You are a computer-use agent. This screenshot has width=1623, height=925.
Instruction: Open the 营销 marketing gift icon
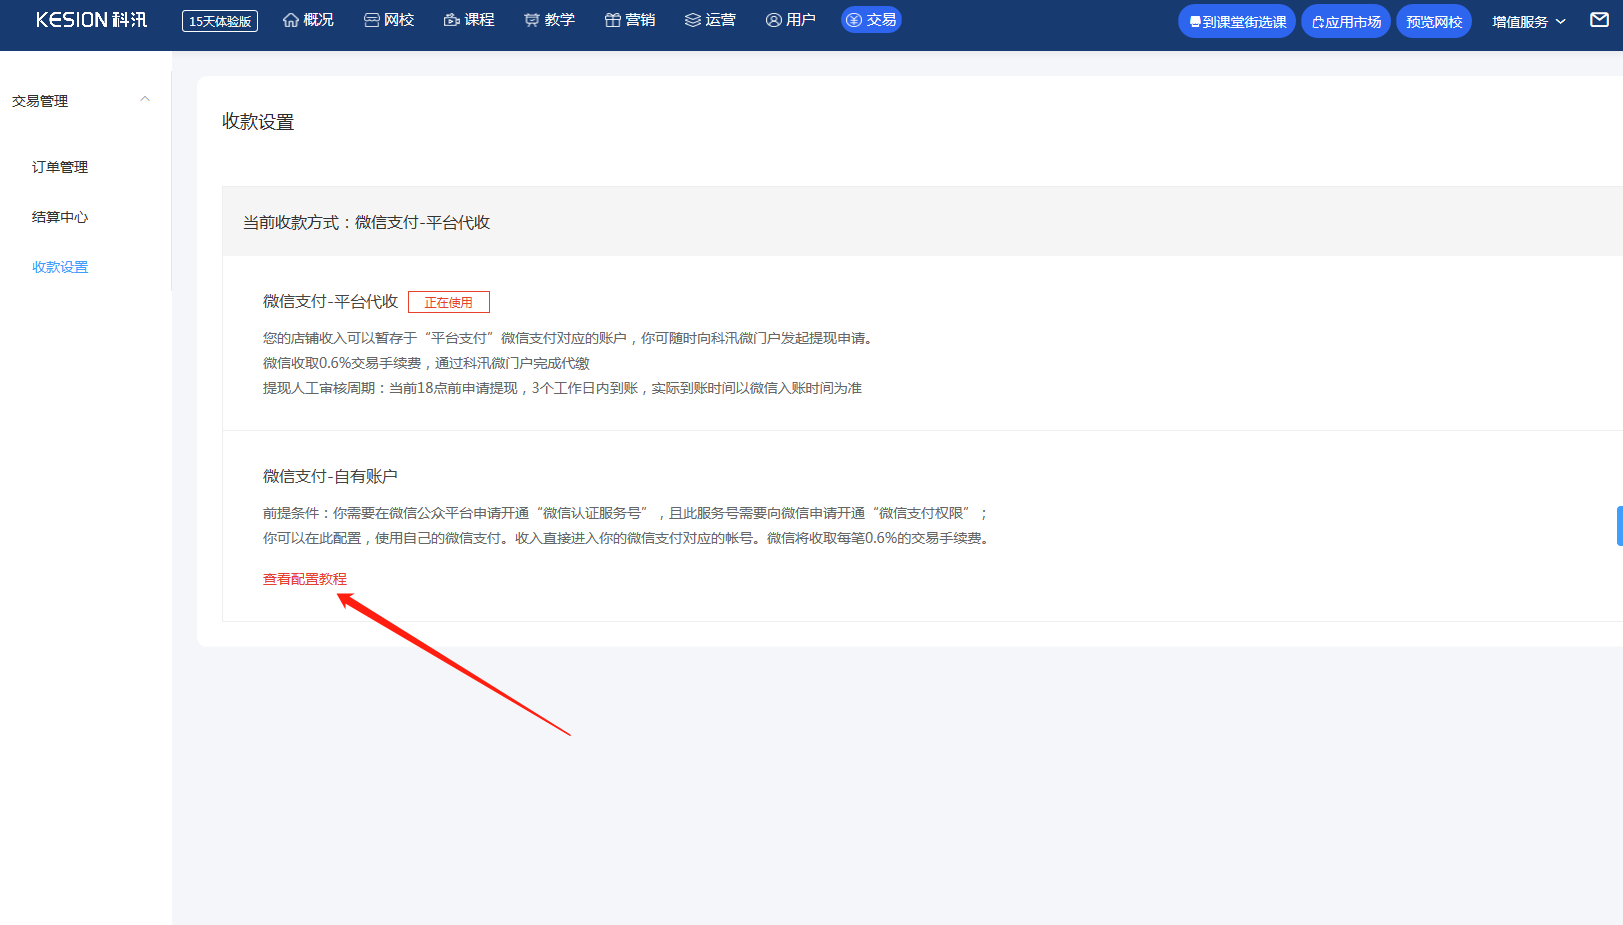(613, 20)
